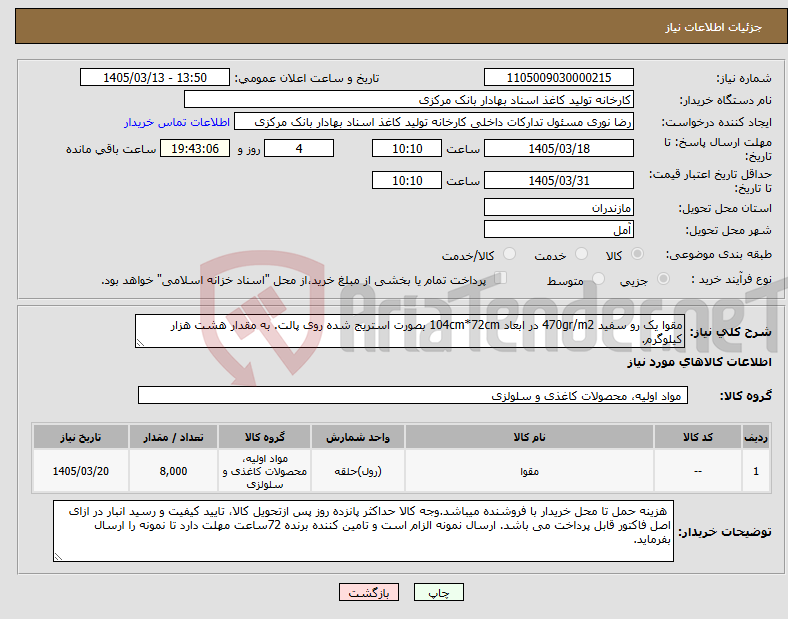This screenshot has width=788, height=619.
Task: Click the remaining time countdown 19:43:06
Action: tap(195, 149)
